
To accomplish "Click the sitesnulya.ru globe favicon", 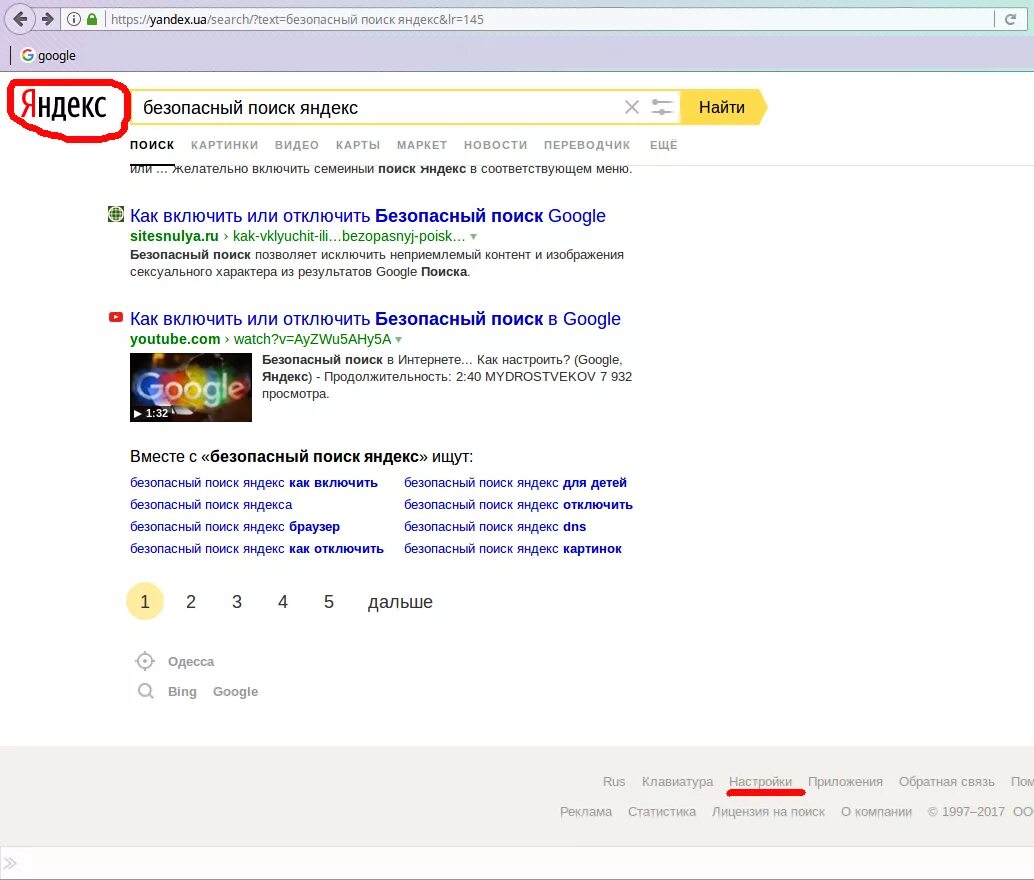I will 116,214.
